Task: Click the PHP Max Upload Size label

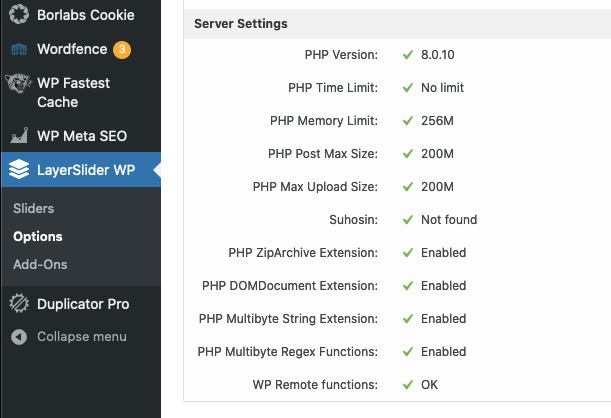Action: (315, 187)
